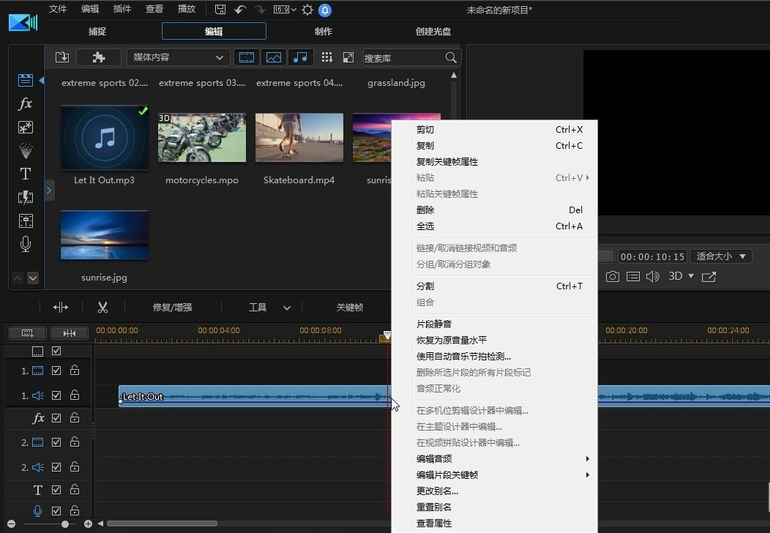Open the Effects Room fx icon in sidebar
The height and width of the screenshot is (533, 770).
26,104
